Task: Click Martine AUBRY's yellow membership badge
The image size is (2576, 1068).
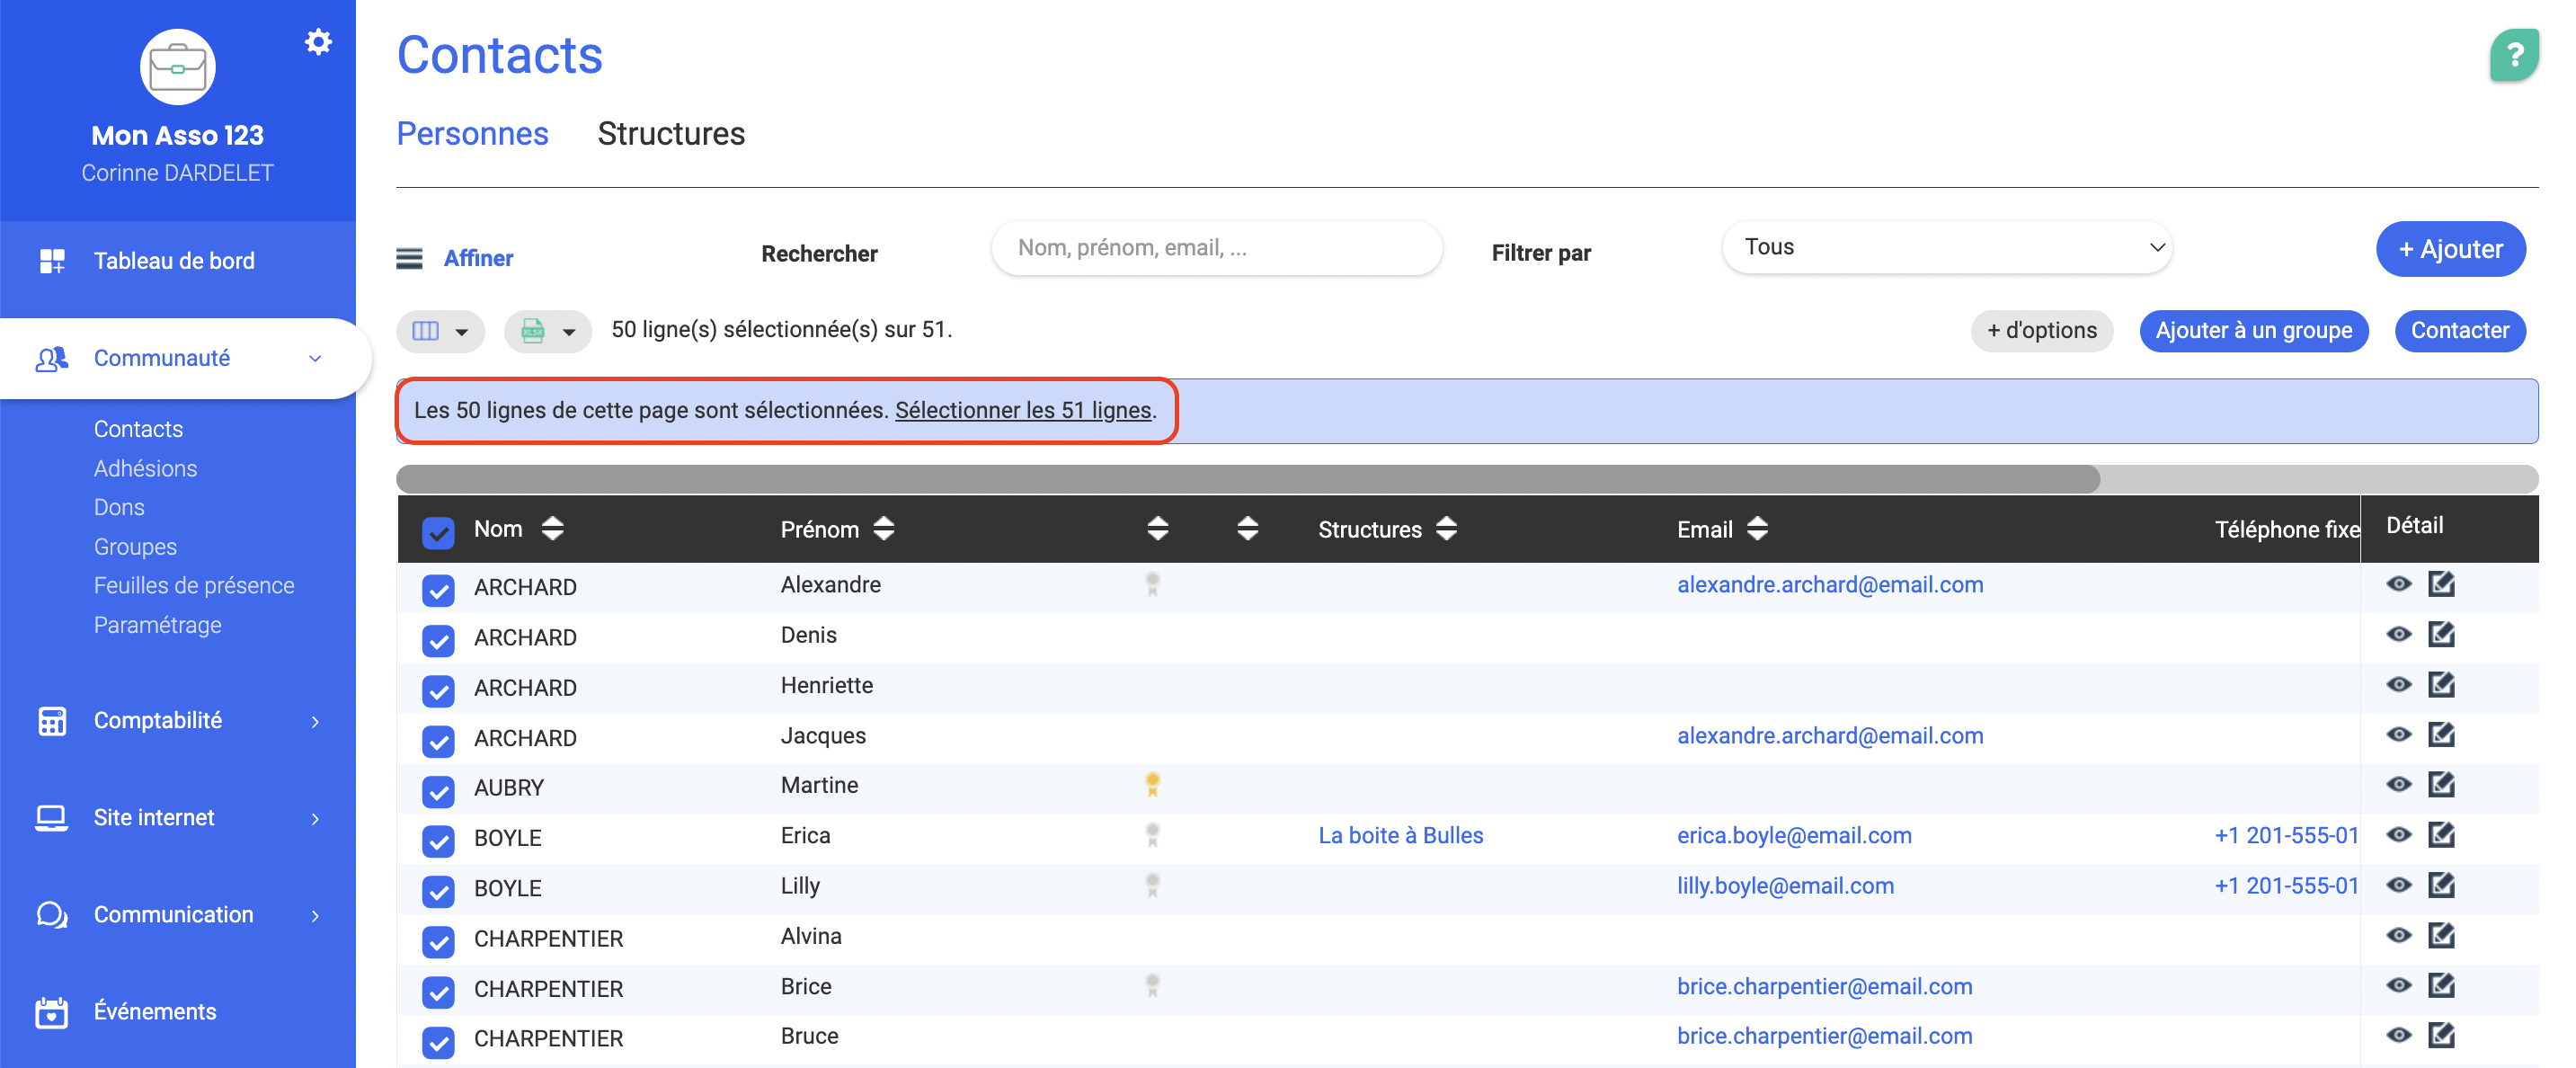Action: click(x=1152, y=785)
